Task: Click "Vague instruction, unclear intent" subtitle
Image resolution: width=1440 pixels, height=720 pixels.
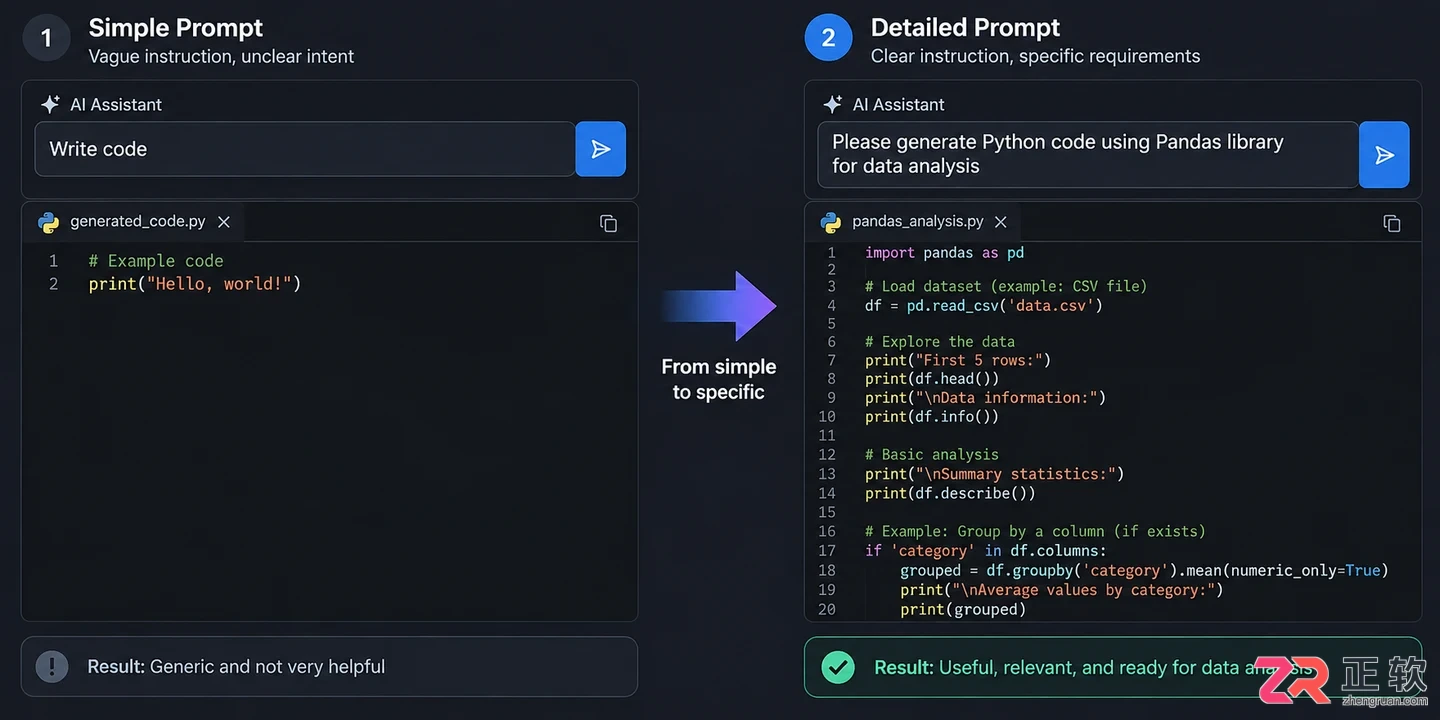Action: click(x=221, y=57)
